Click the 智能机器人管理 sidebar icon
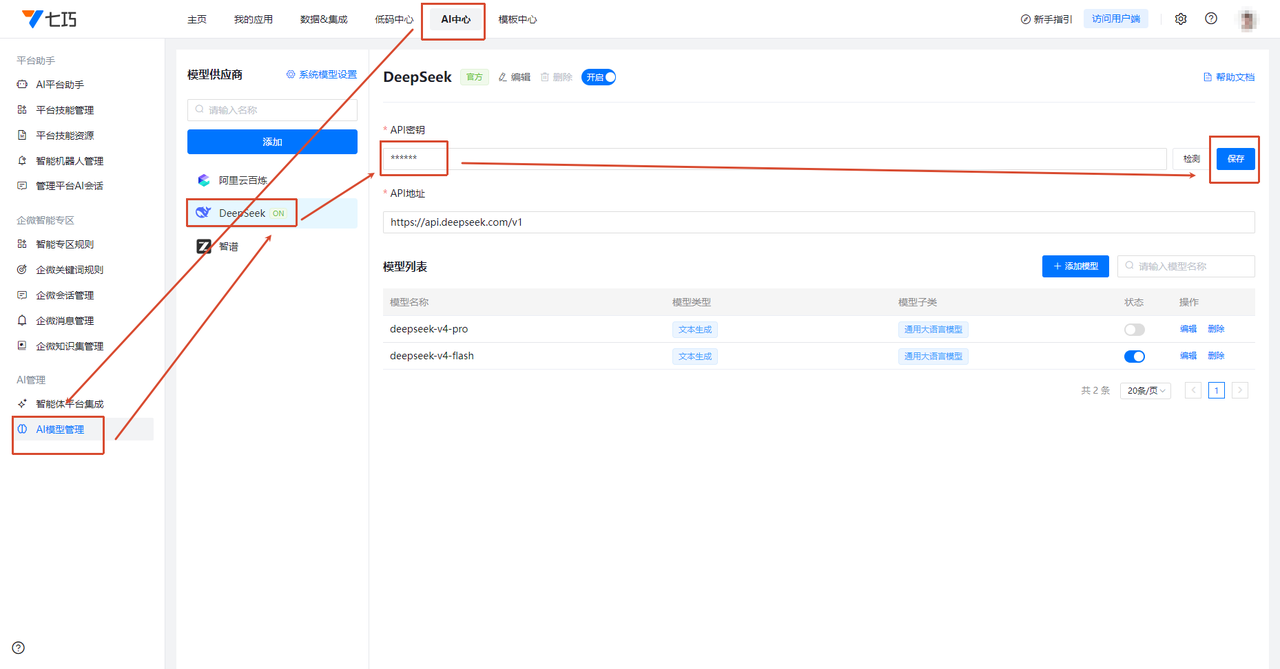Screen dimensions: 1280x669 click(x=22, y=161)
